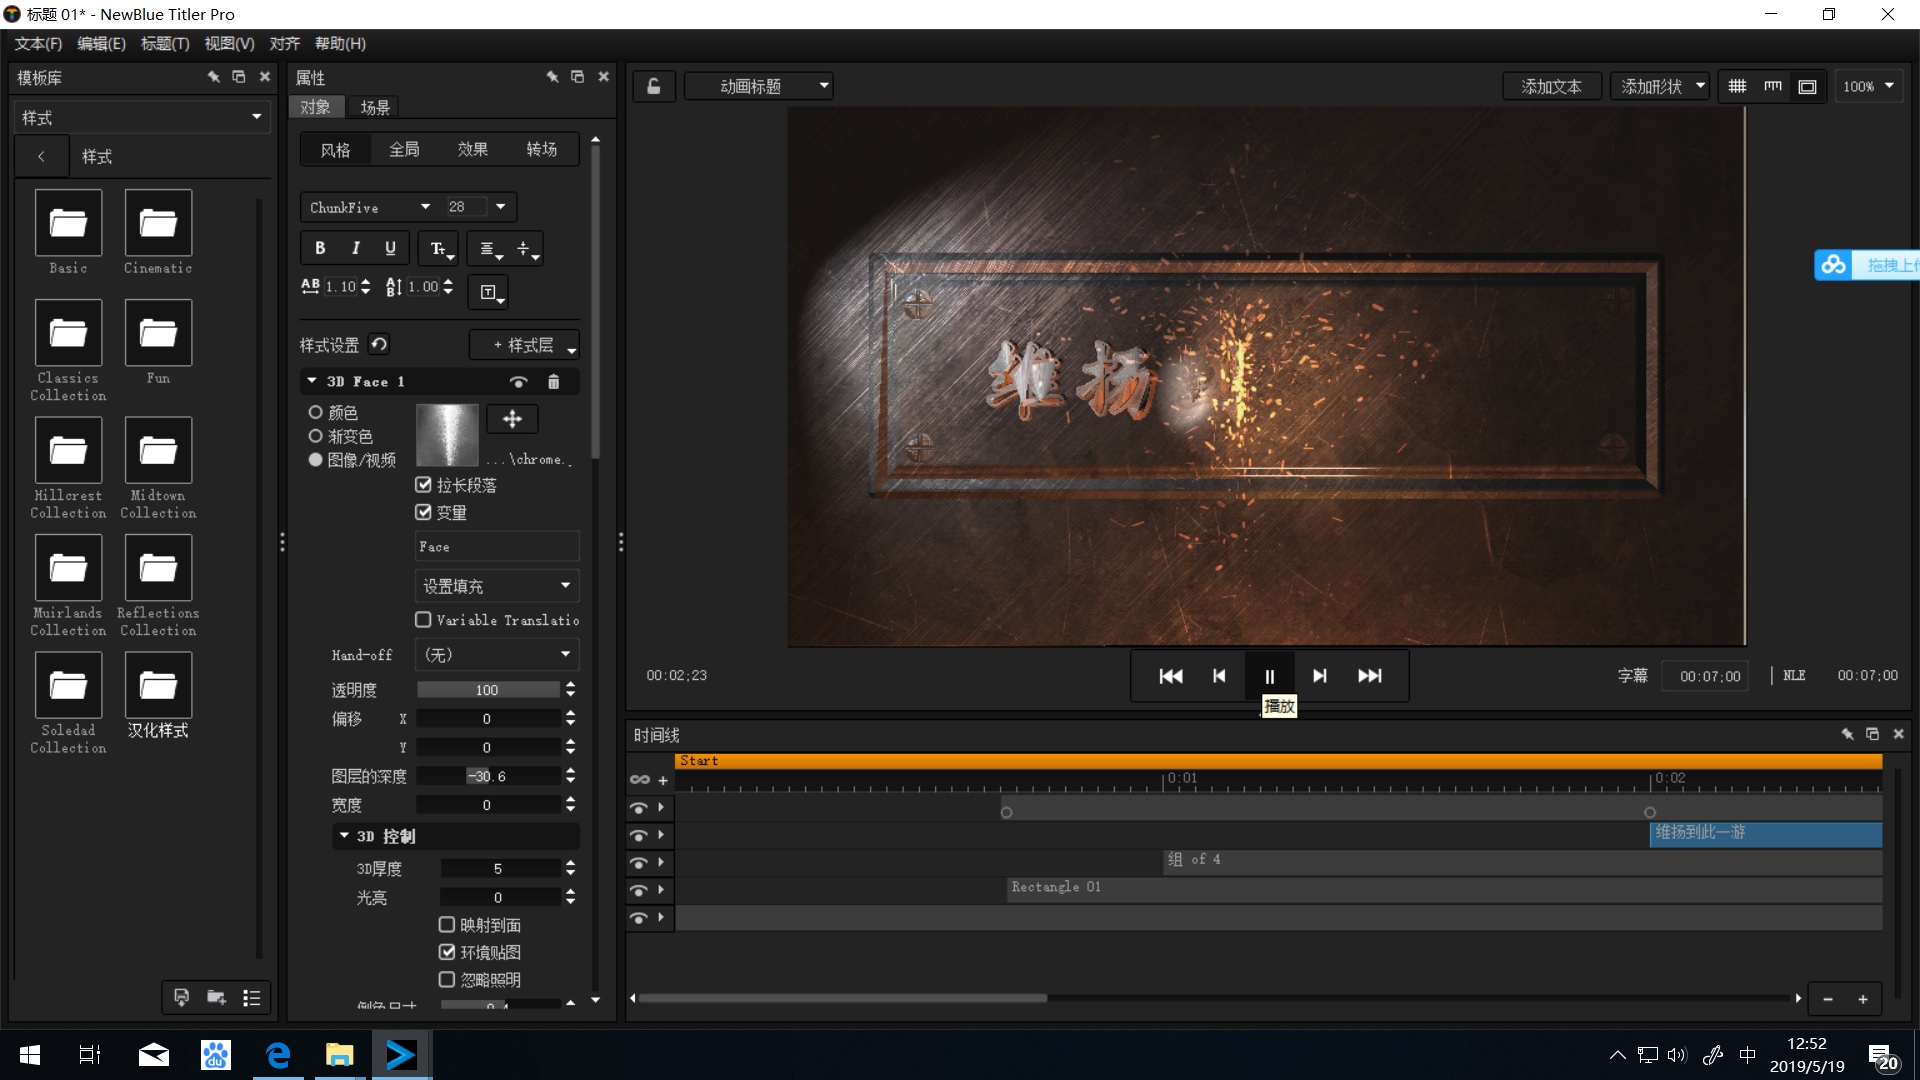Collapse the 3D 控制 section
The height and width of the screenshot is (1080, 1920).
[x=345, y=836]
